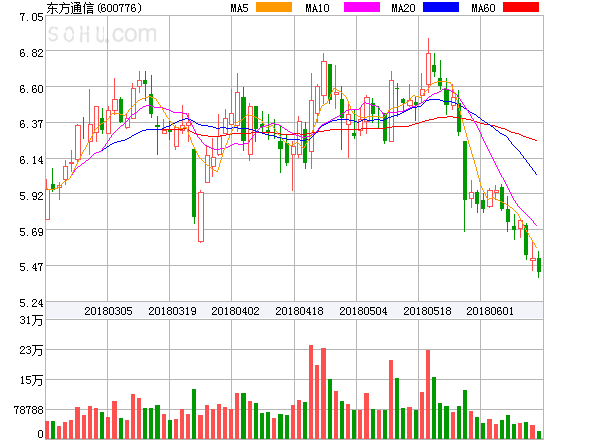
Task: Click the last green candlestick on the chart
Action: point(539,264)
